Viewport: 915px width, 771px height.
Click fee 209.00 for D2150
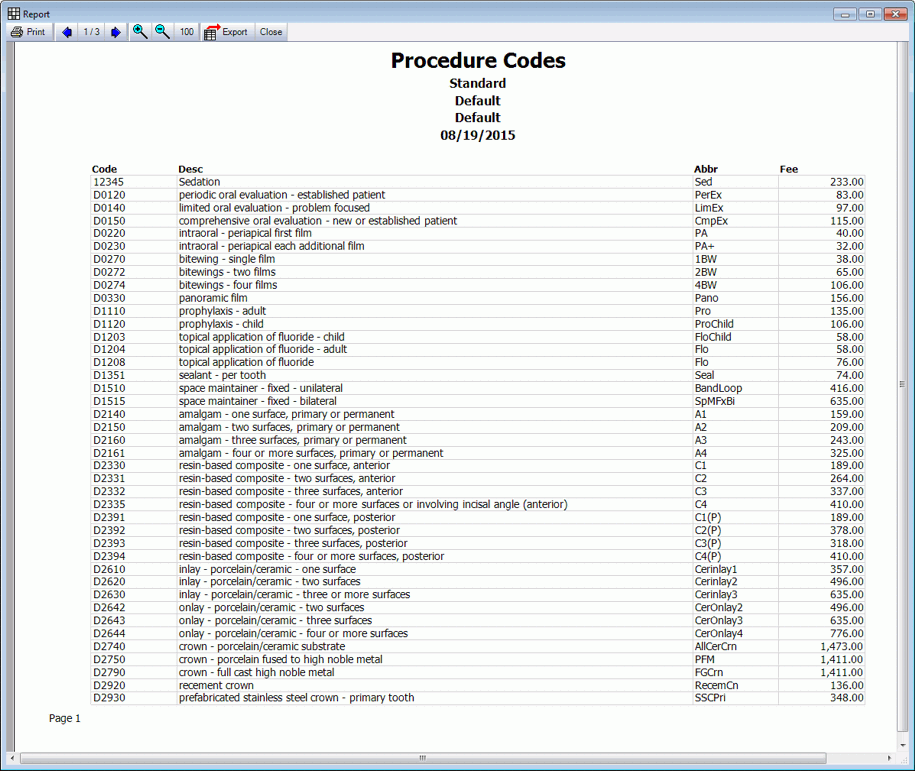(x=847, y=427)
